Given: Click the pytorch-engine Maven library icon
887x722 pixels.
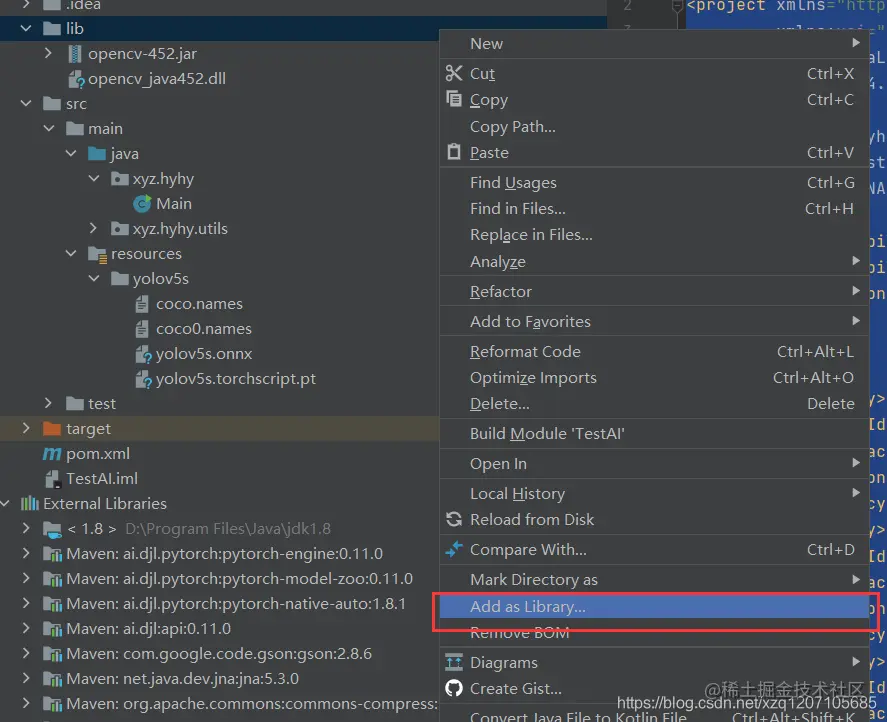Looking at the screenshot, I should click(x=53, y=554).
